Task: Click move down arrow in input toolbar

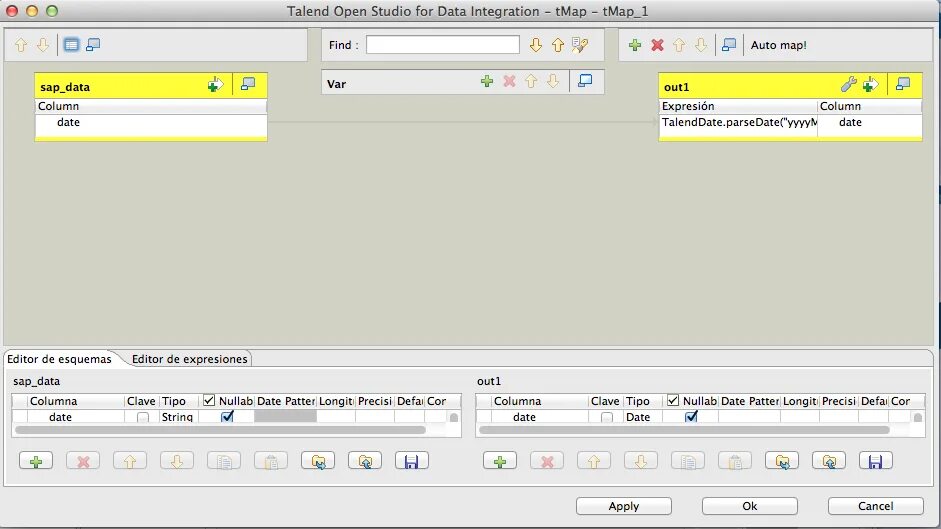Action: point(43,45)
